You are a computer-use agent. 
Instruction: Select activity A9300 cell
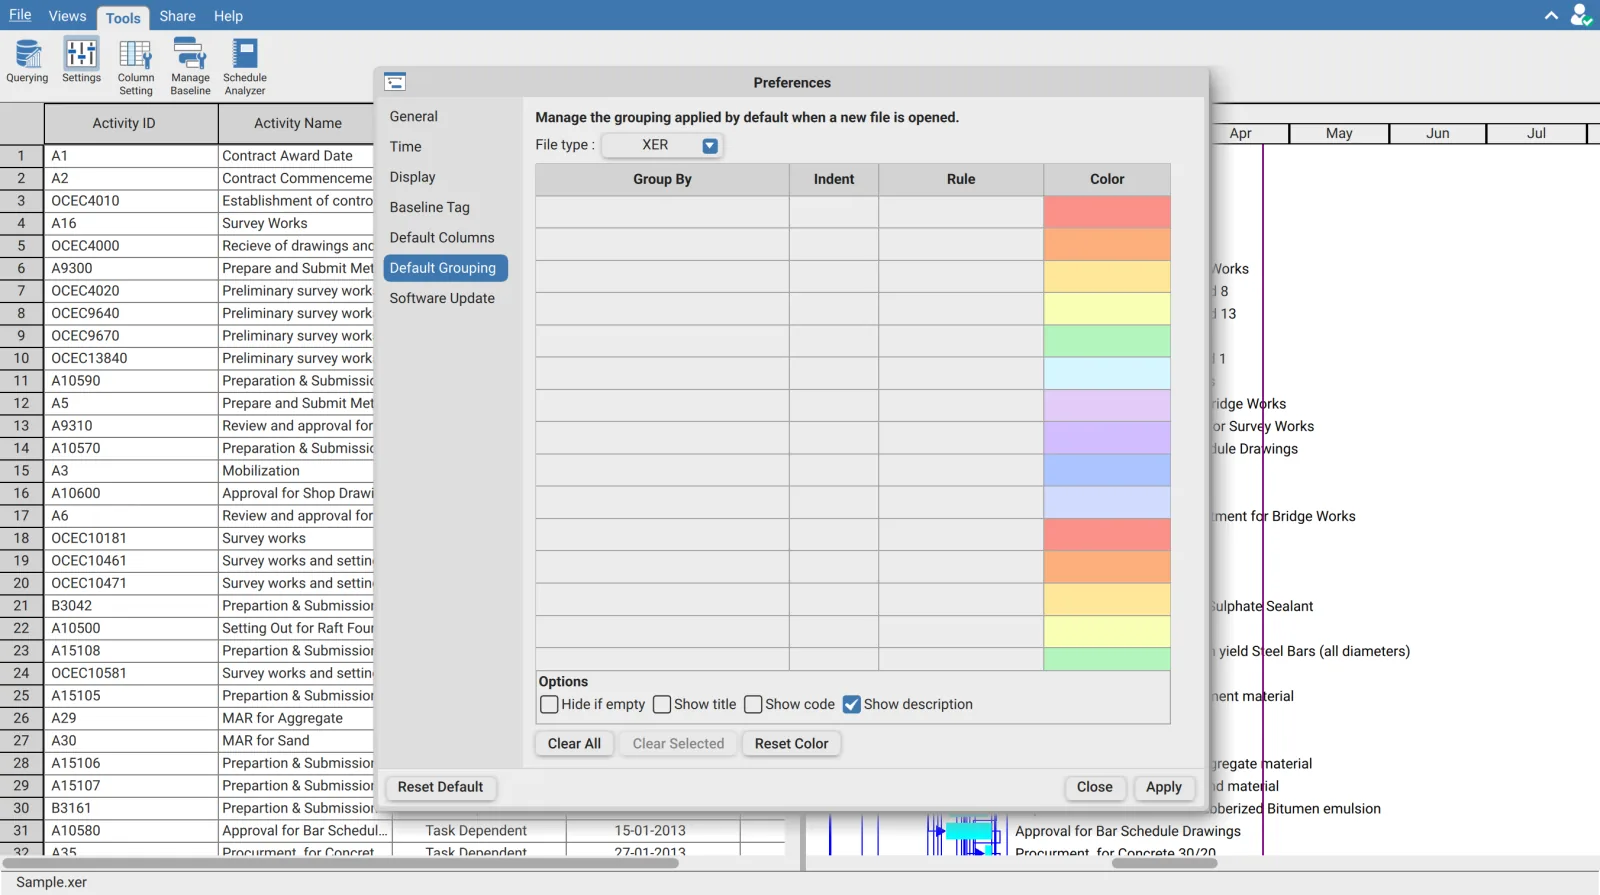[x=131, y=268]
